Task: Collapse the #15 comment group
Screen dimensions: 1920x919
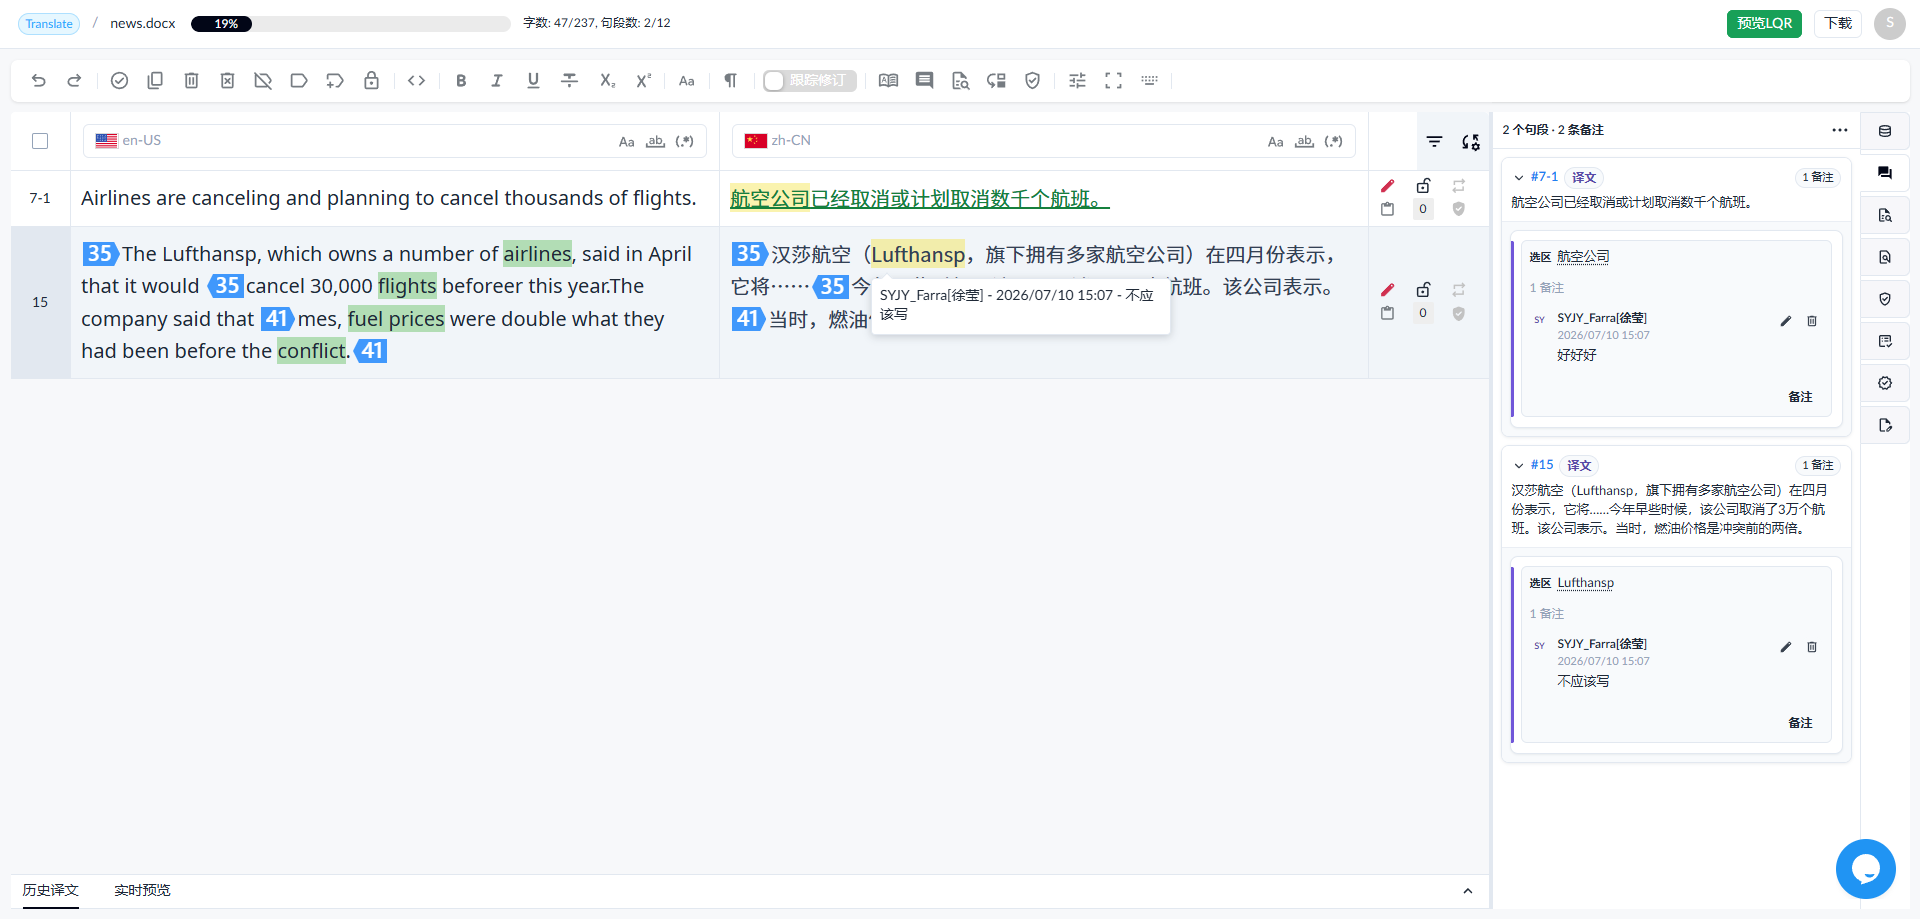Action: pyautogui.click(x=1519, y=466)
